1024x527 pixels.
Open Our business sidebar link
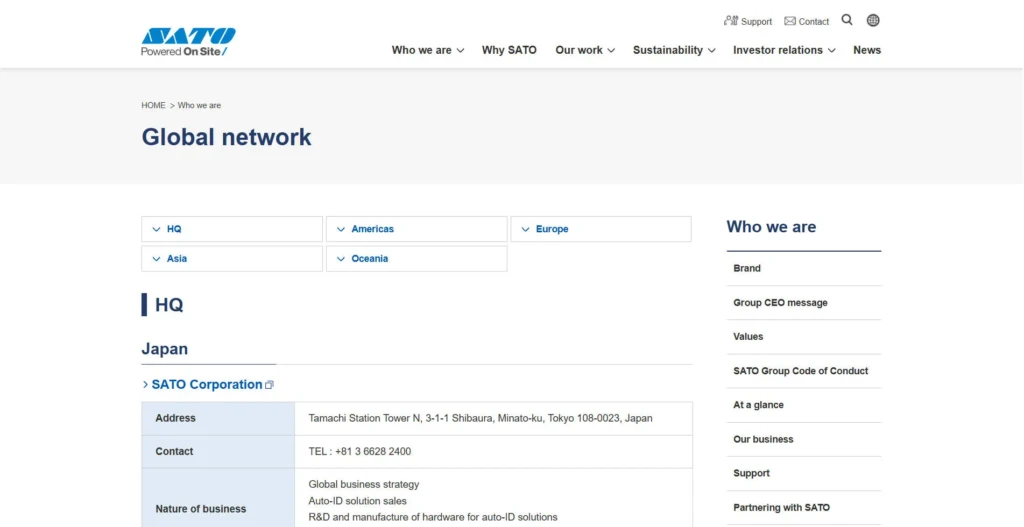click(x=804, y=439)
